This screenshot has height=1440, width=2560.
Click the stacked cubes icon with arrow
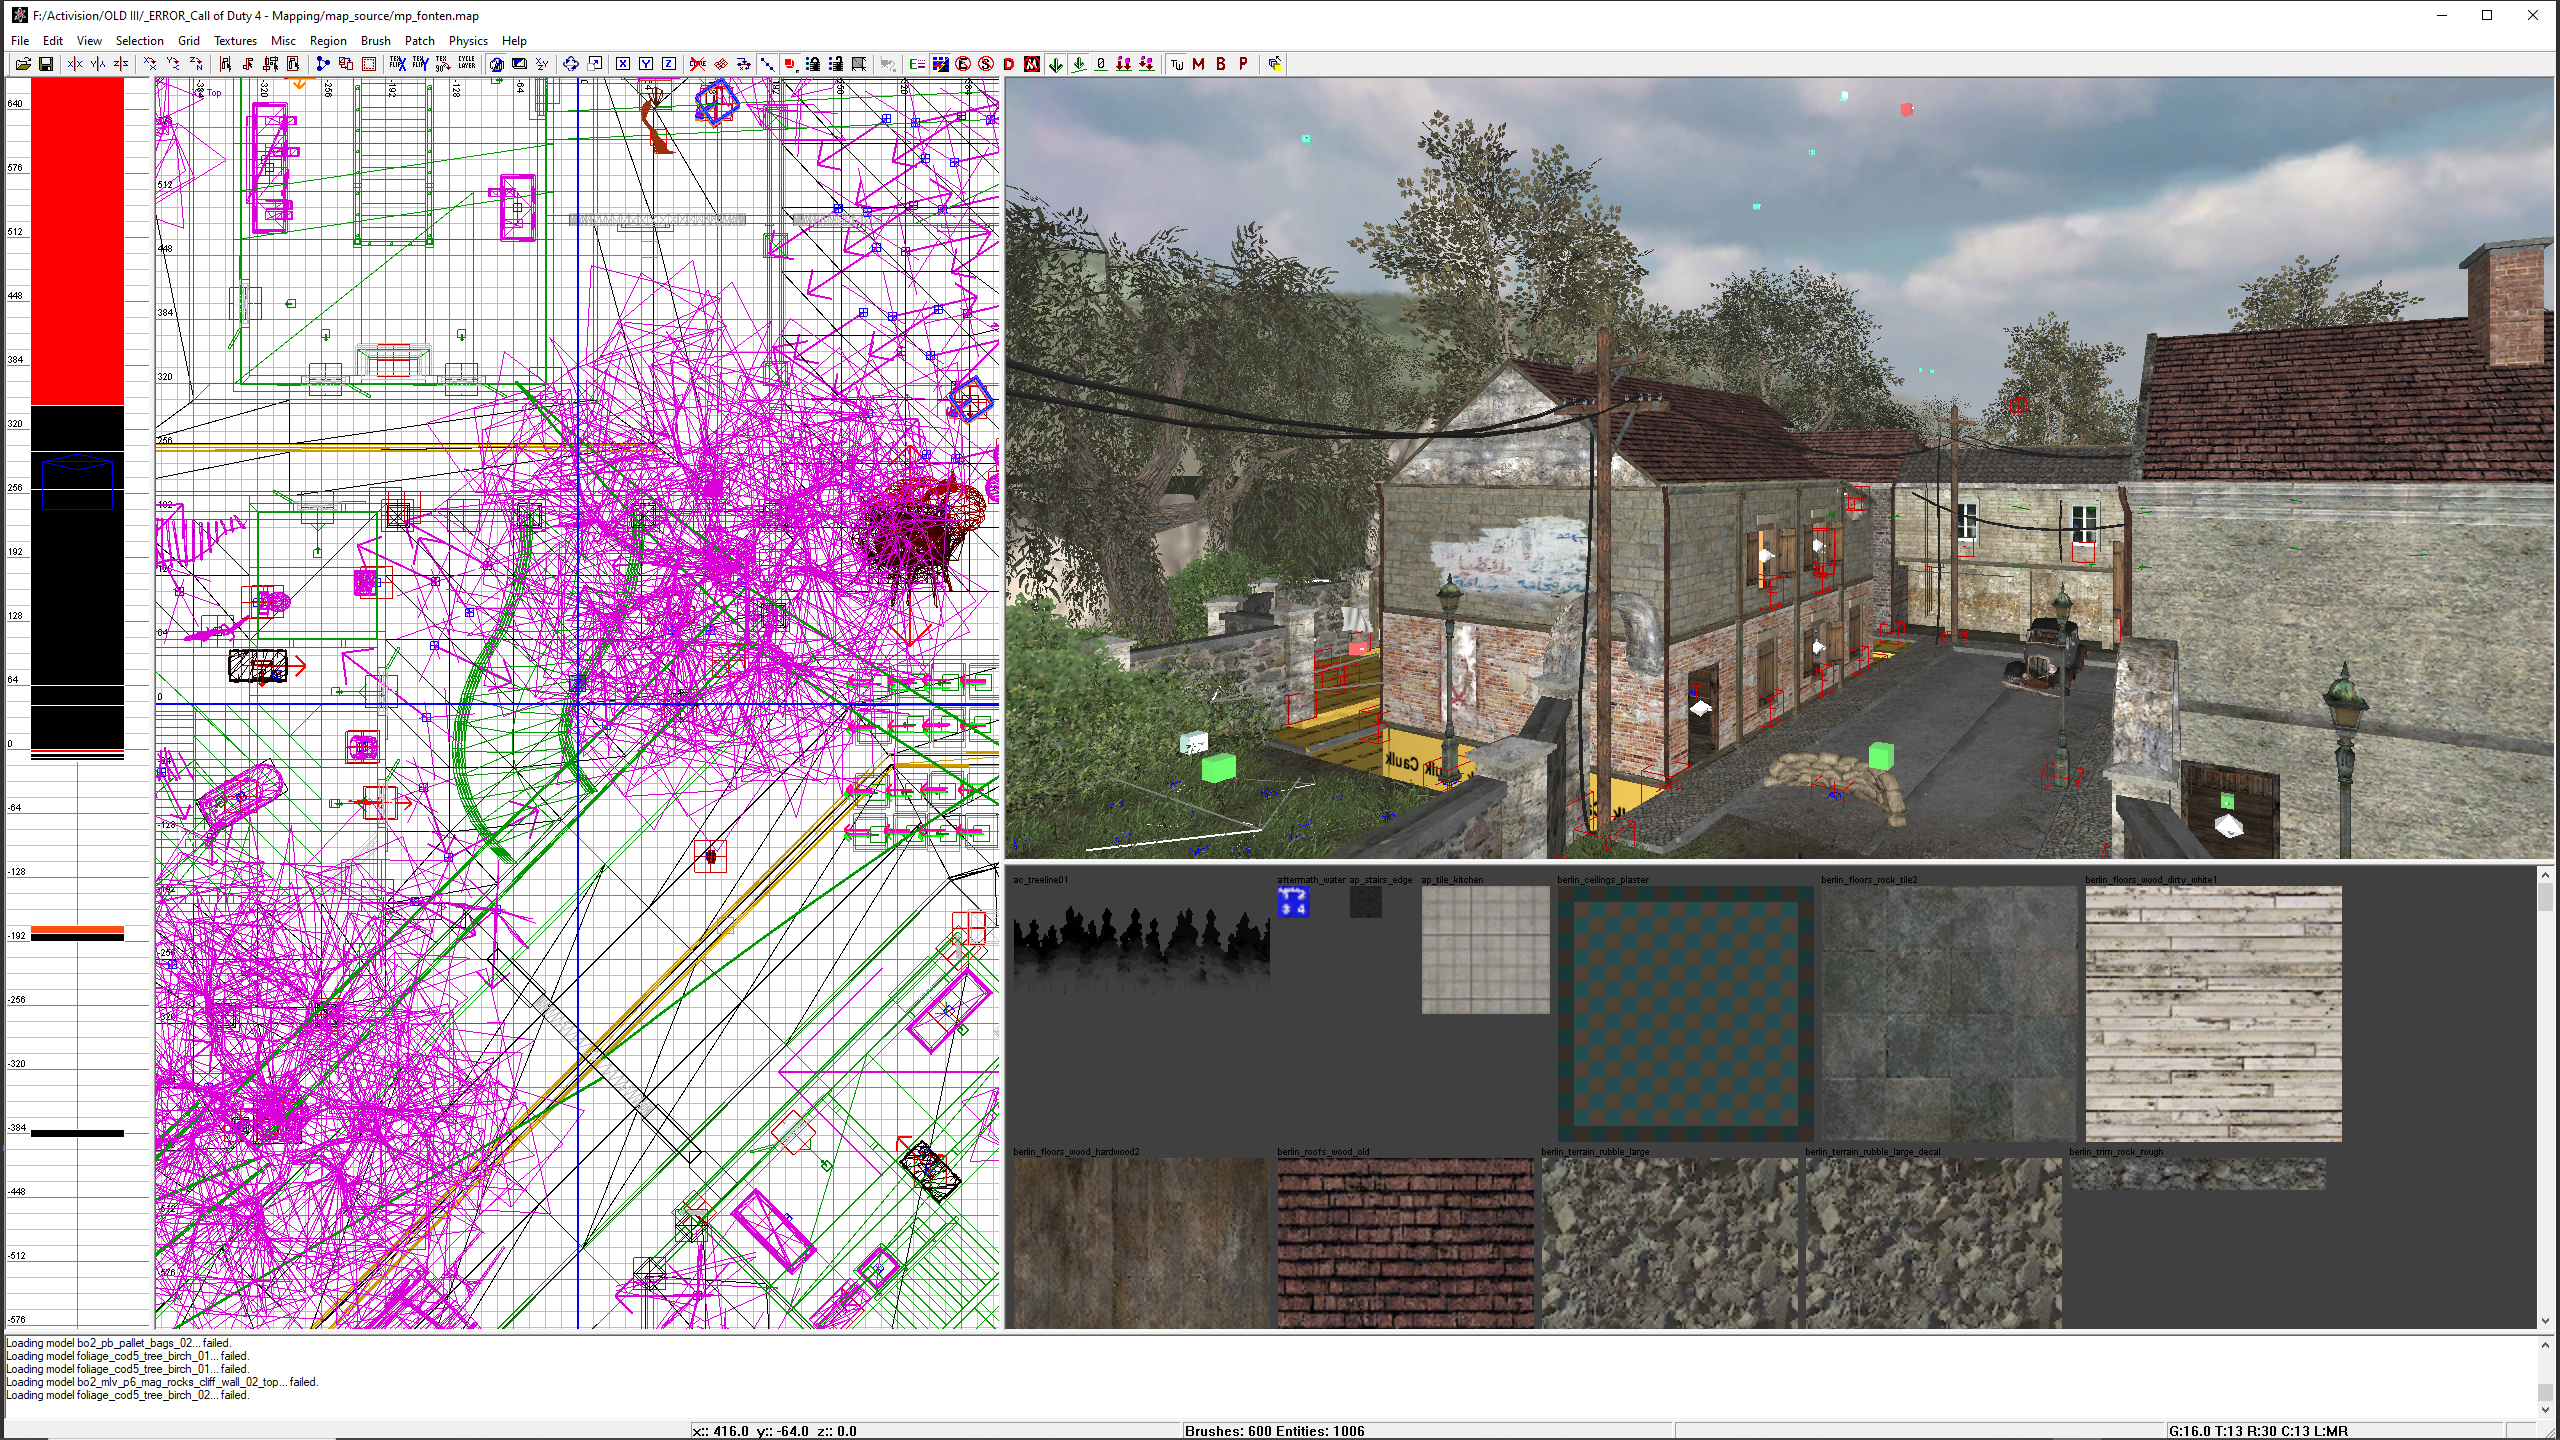[1275, 64]
